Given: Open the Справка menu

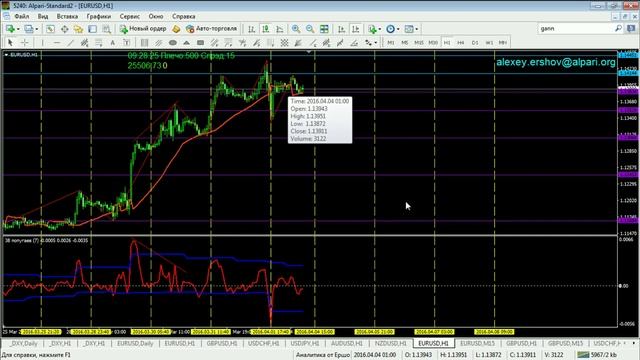Looking at the screenshot, I should [184, 16].
